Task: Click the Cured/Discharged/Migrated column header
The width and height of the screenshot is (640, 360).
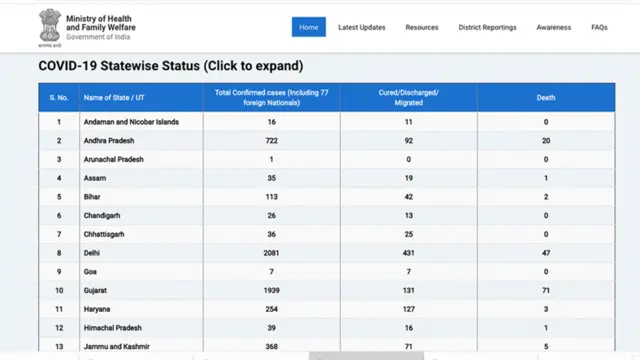Action: tap(409, 98)
